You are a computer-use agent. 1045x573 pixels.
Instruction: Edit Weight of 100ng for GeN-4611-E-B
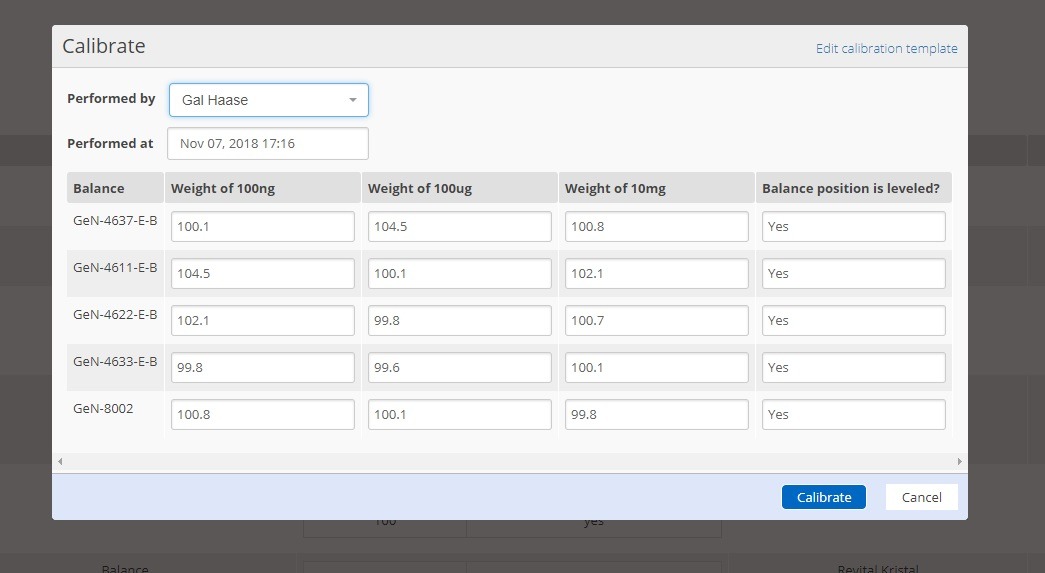[x=262, y=273]
